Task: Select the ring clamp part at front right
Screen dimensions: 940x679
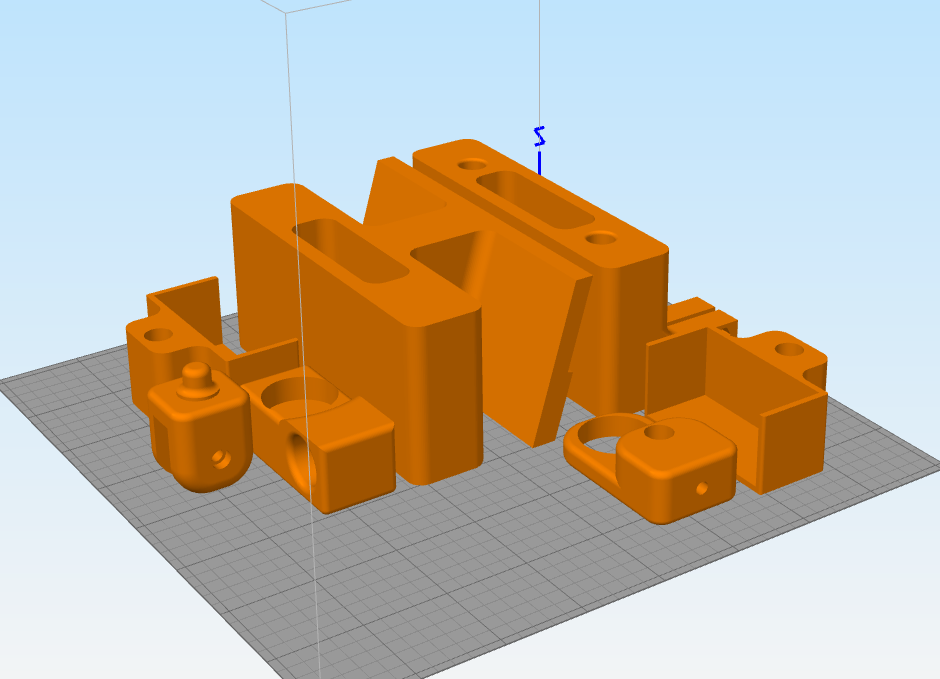Action: (x=650, y=468)
